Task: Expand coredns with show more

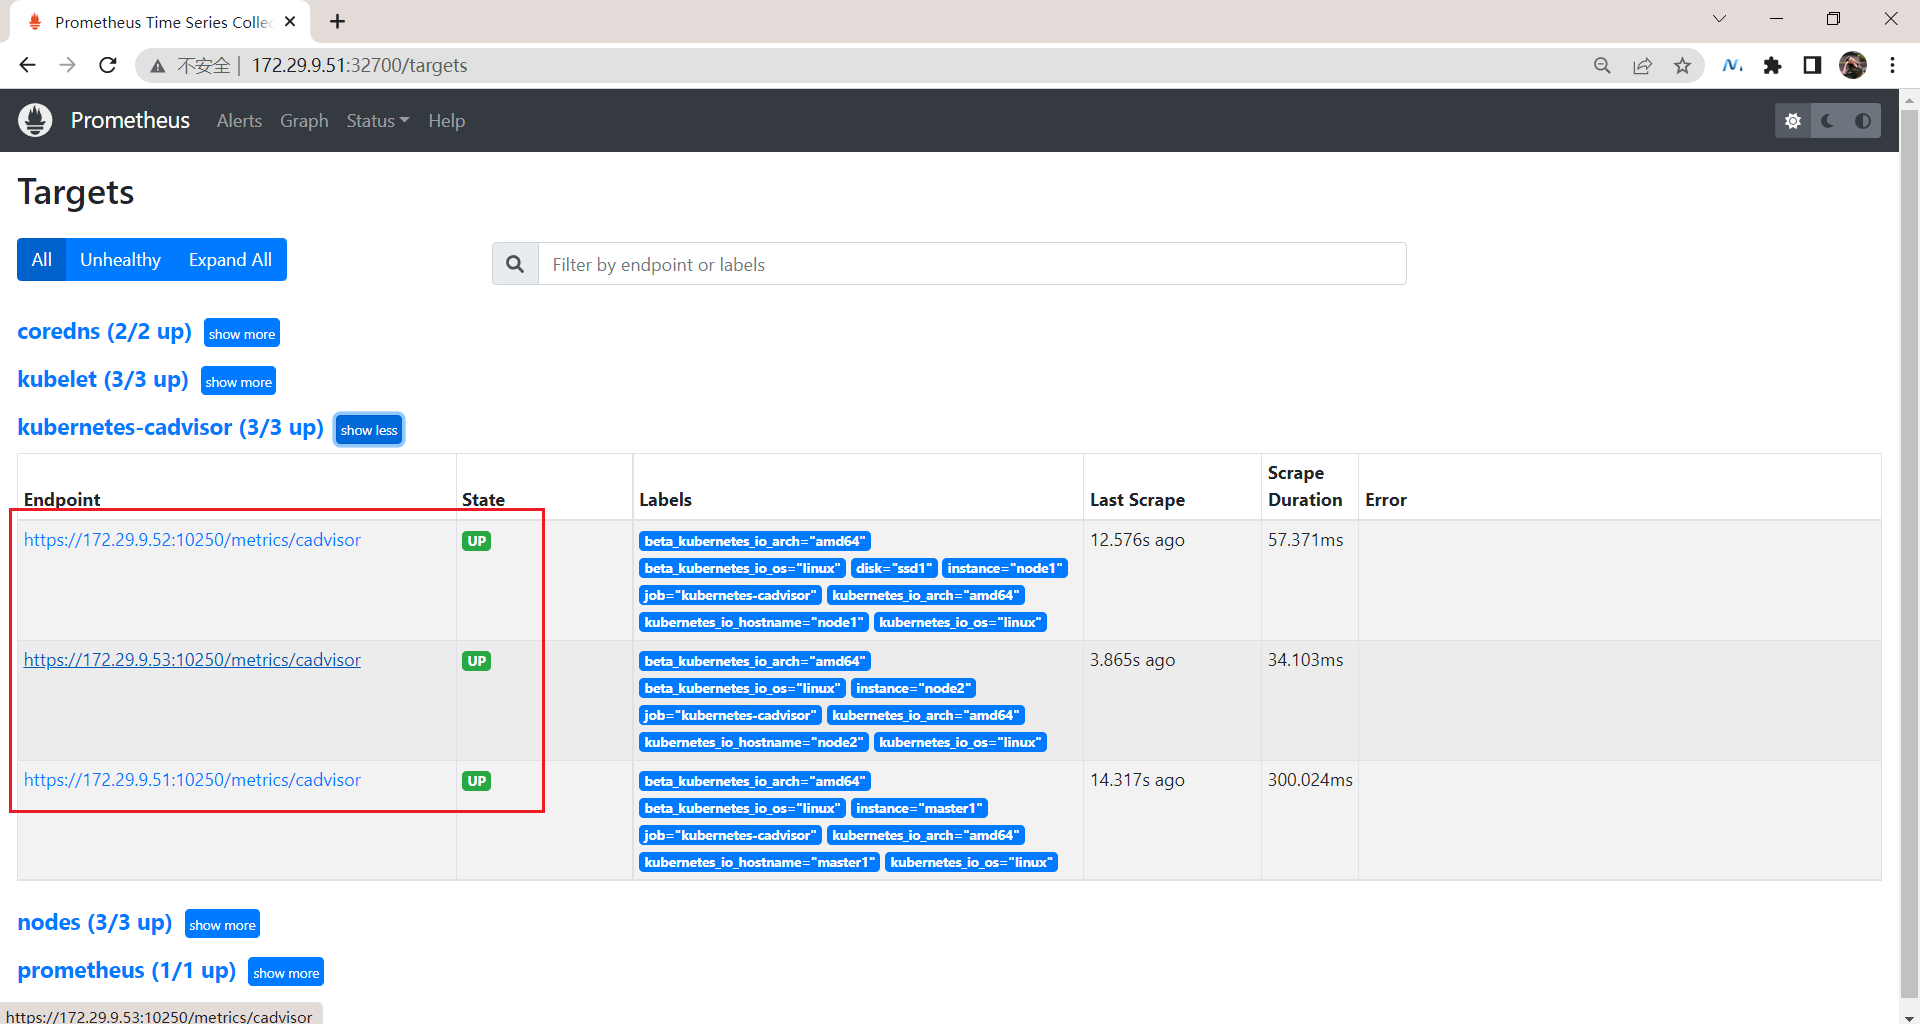Action: pos(242,333)
